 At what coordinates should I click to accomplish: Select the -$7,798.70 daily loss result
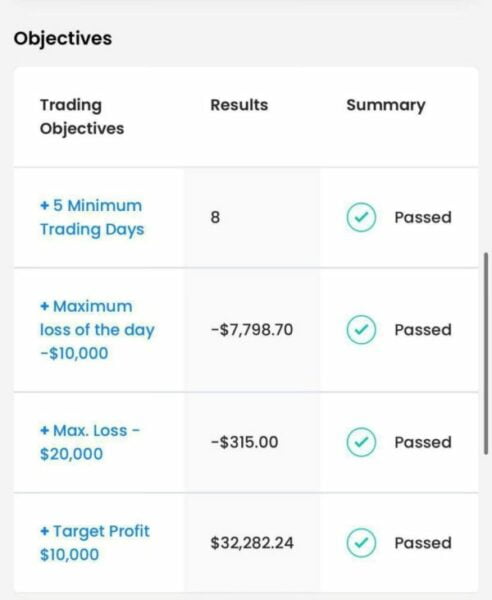click(252, 330)
